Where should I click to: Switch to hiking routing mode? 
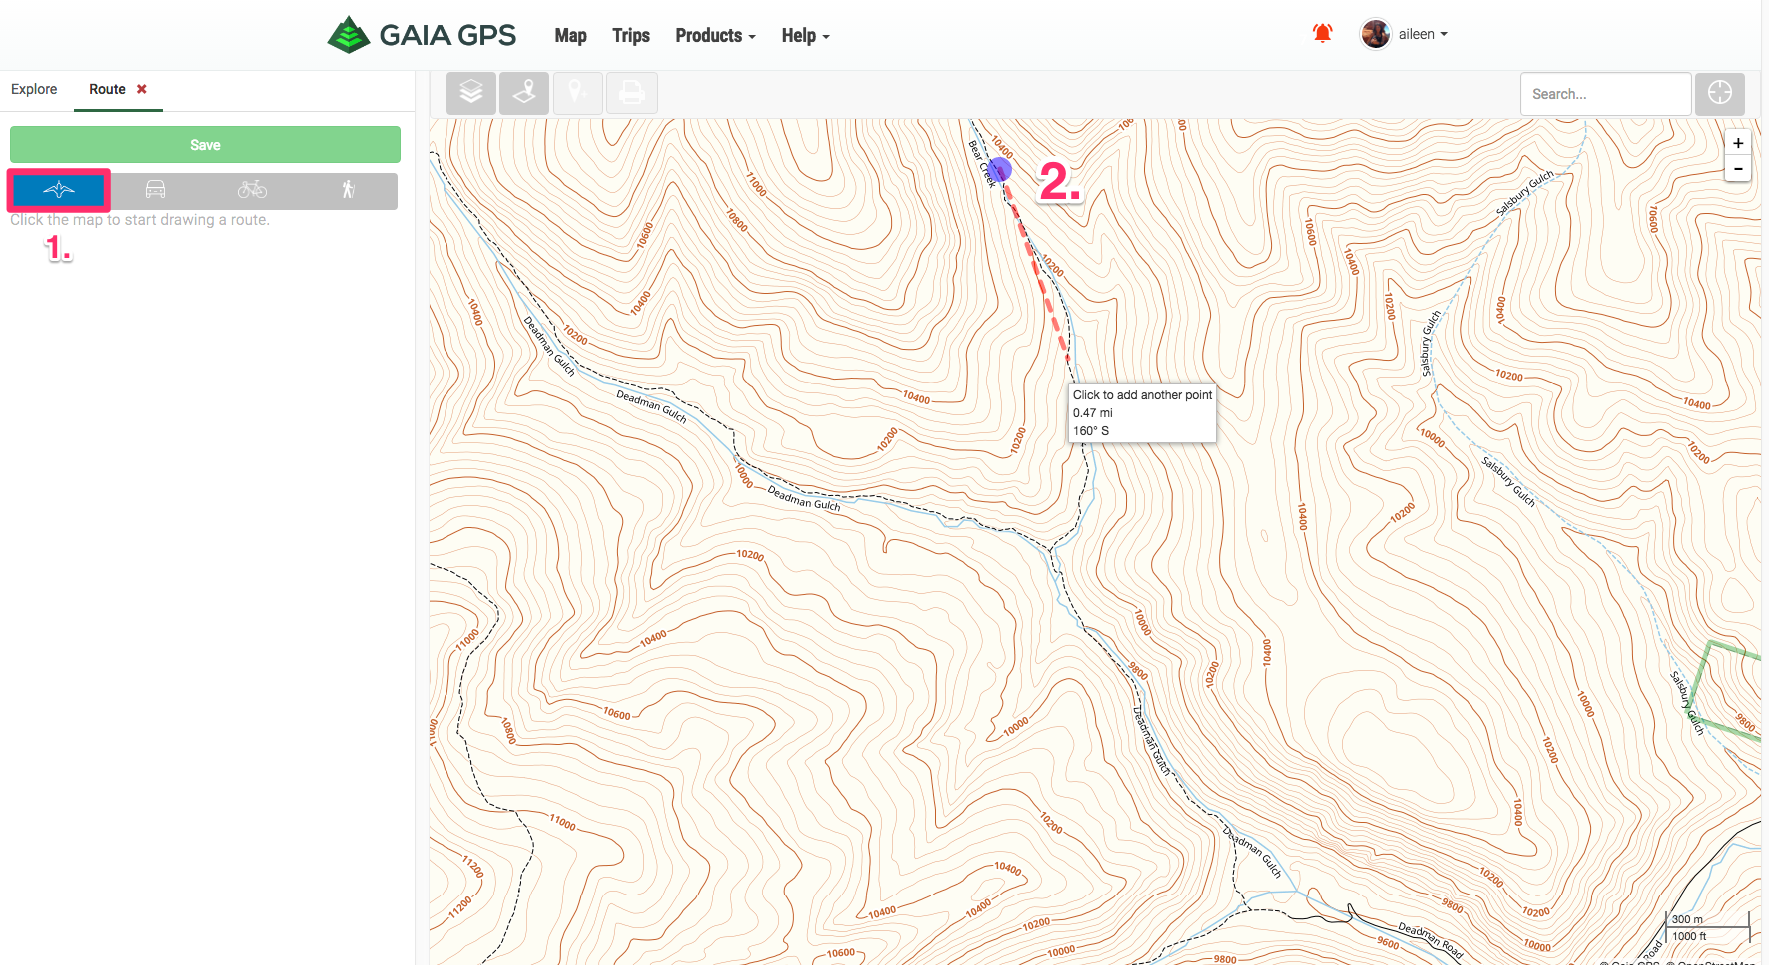point(348,190)
